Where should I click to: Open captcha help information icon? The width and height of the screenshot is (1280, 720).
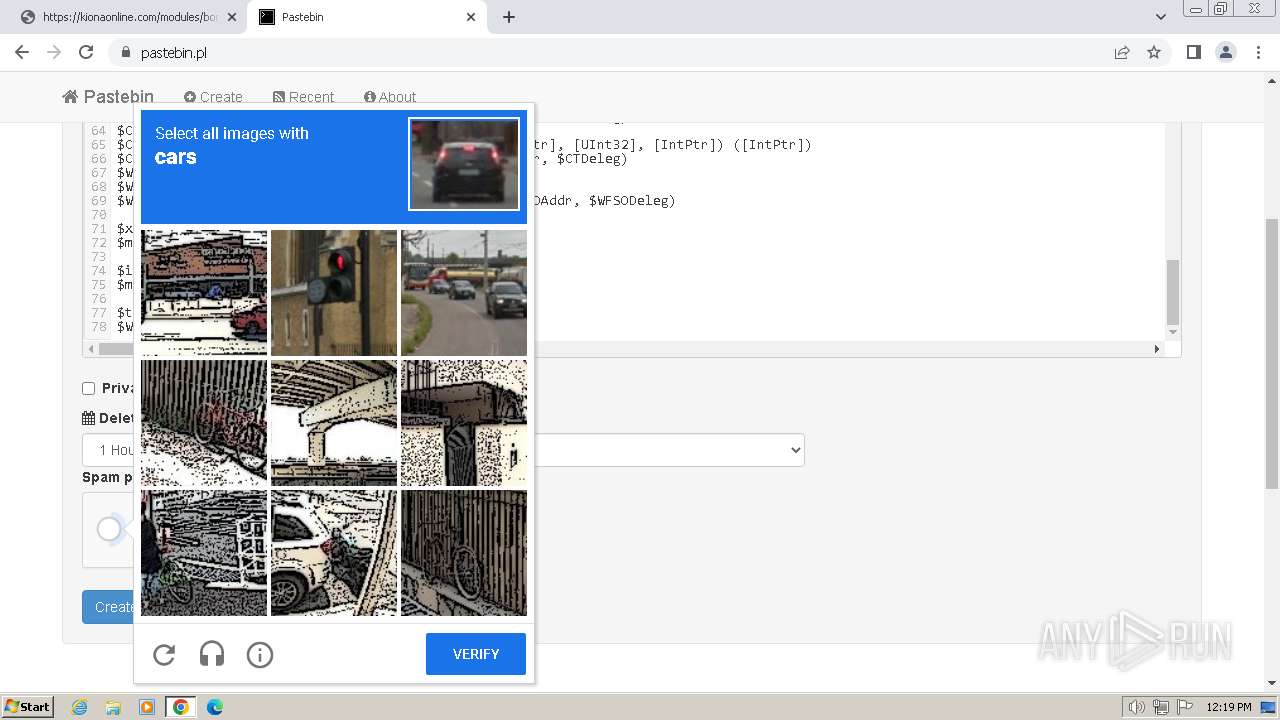click(x=260, y=655)
